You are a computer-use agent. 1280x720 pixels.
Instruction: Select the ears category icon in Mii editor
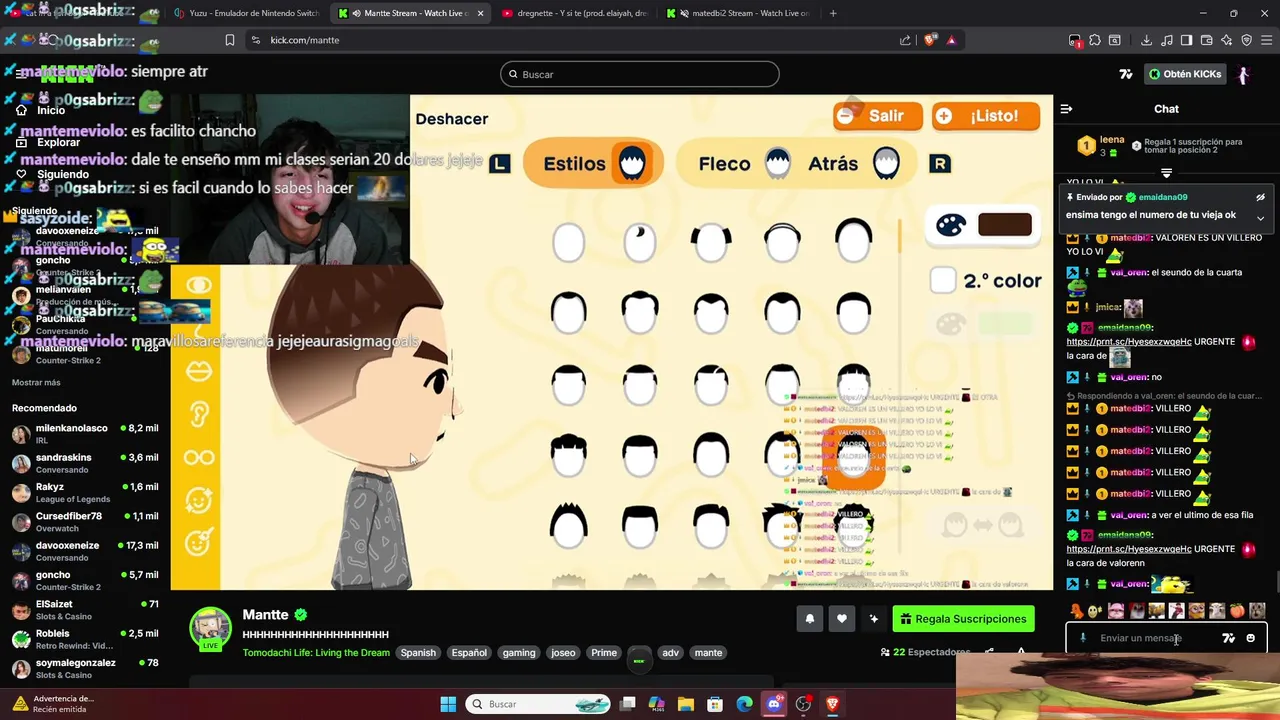(199, 414)
